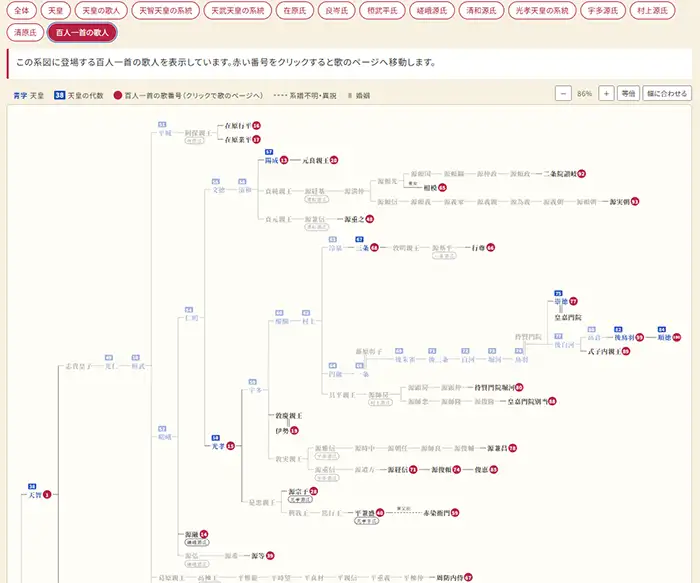Click the red 1 badge next to 天智
The image size is (700, 583).
(47, 495)
